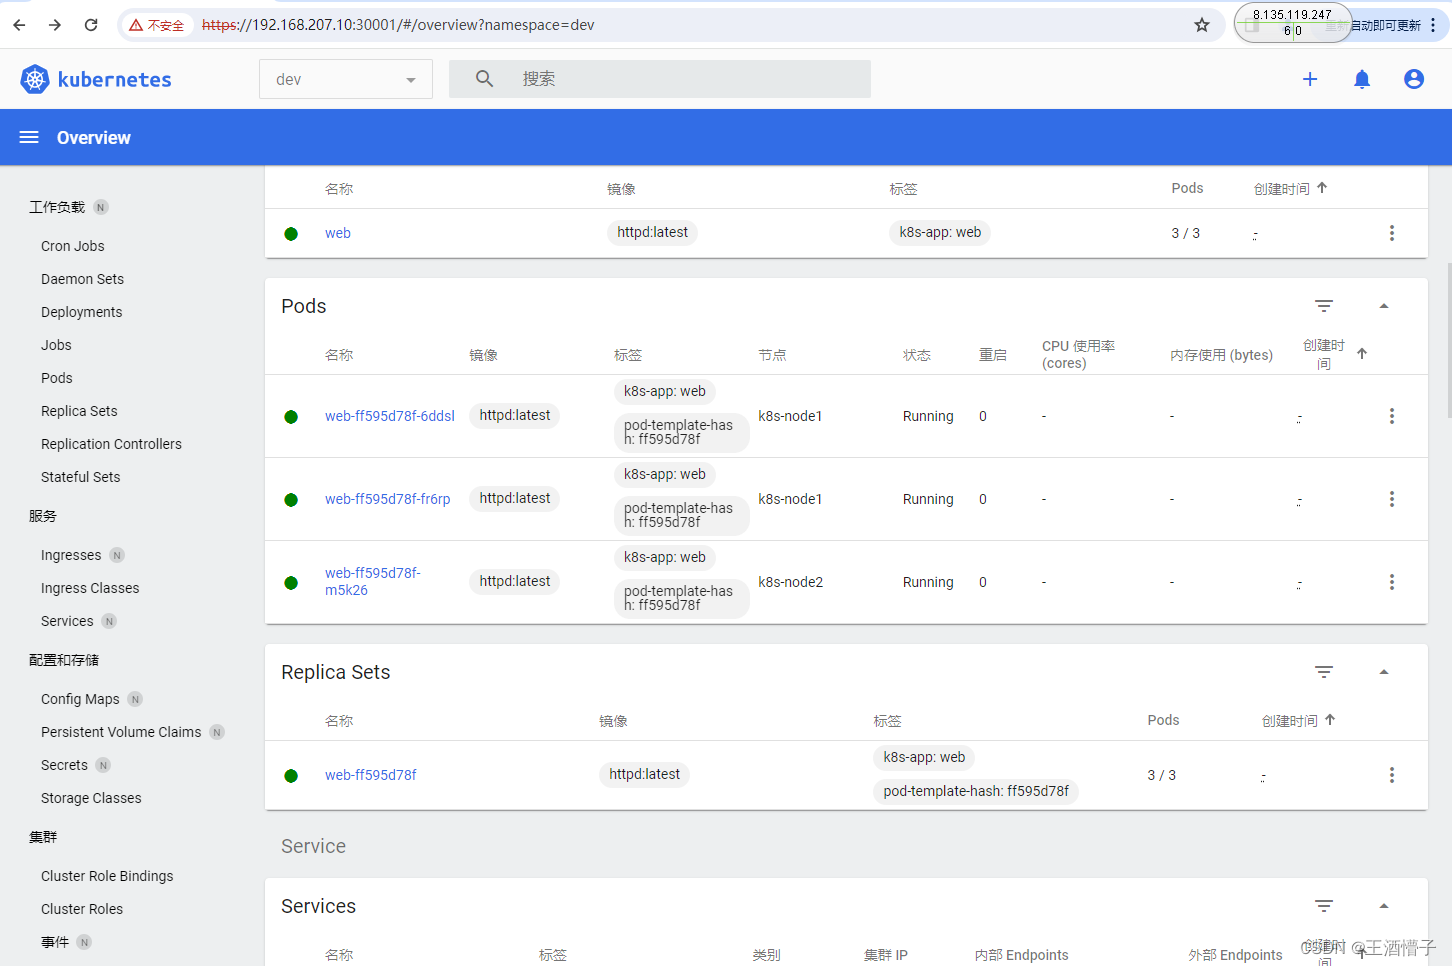Image resolution: width=1452 pixels, height=966 pixels.
Task: Sort Pods by creation time arrow
Action: [x=1362, y=353]
